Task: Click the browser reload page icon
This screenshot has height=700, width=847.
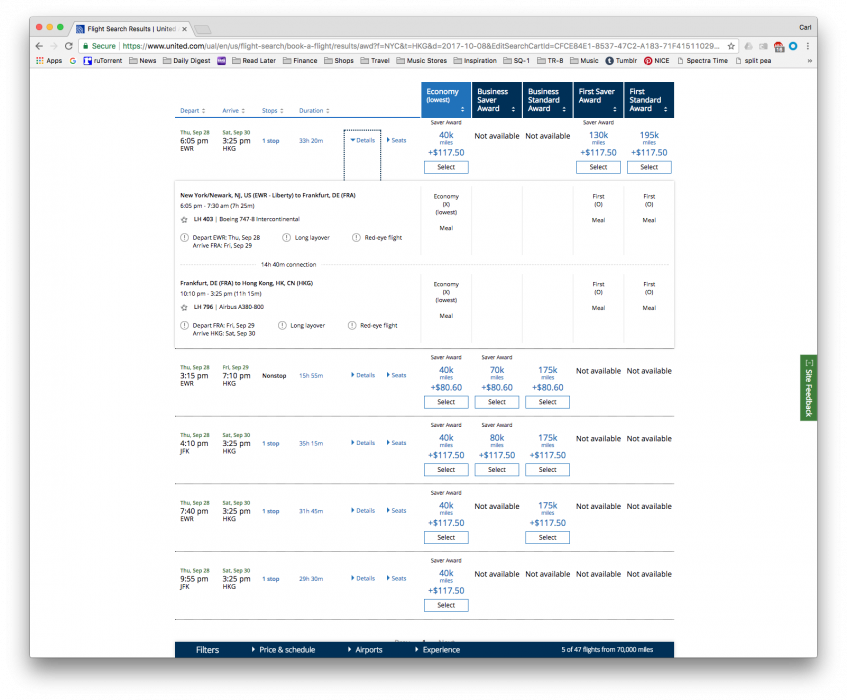Action: click(x=69, y=46)
